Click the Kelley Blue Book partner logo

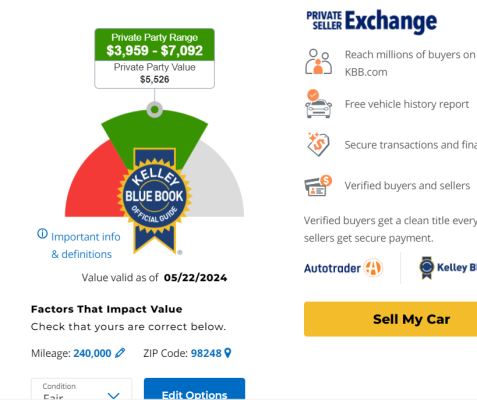tap(448, 268)
